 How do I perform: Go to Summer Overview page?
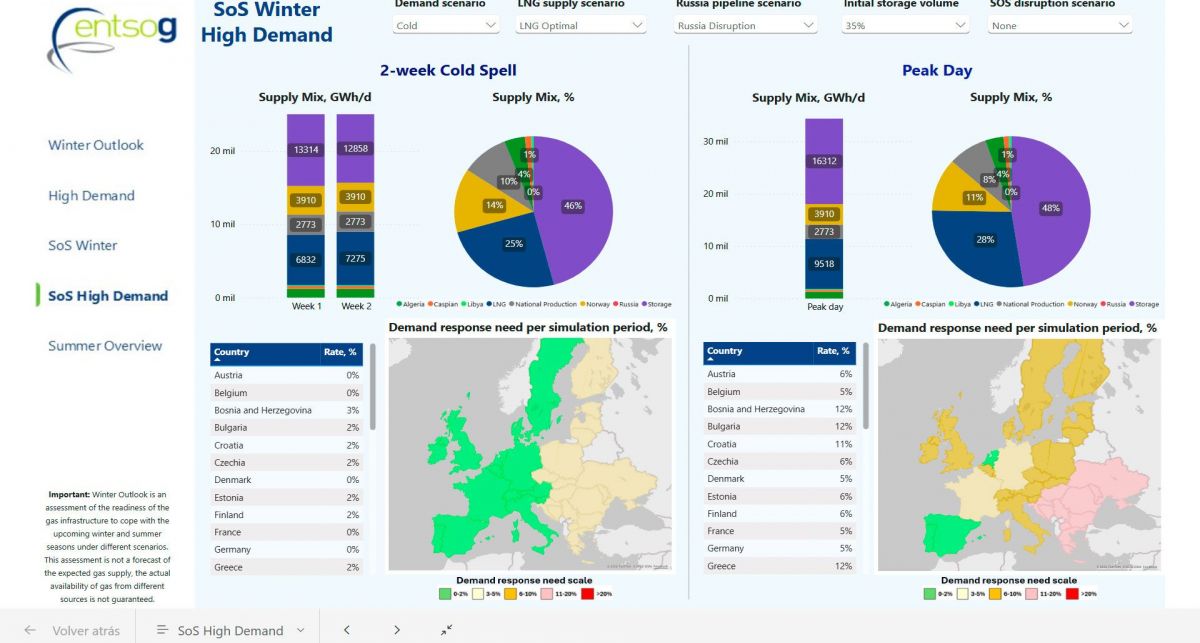tap(105, 346)
